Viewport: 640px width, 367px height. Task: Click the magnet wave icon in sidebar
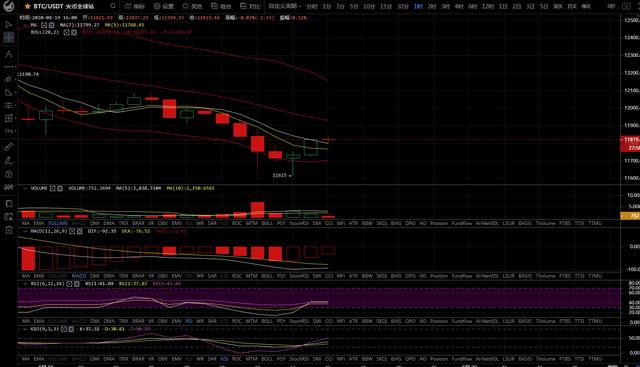[9, 187]
